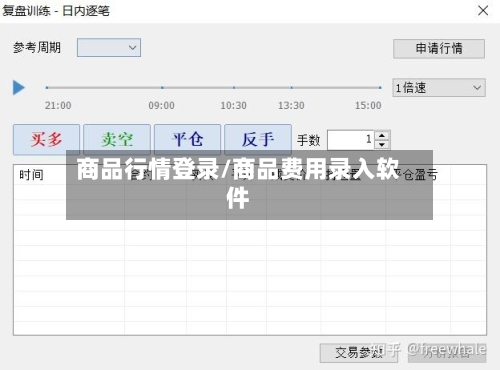Click the 平仓 button
This screenshot has height=370, width=500.
click(187, 139)
